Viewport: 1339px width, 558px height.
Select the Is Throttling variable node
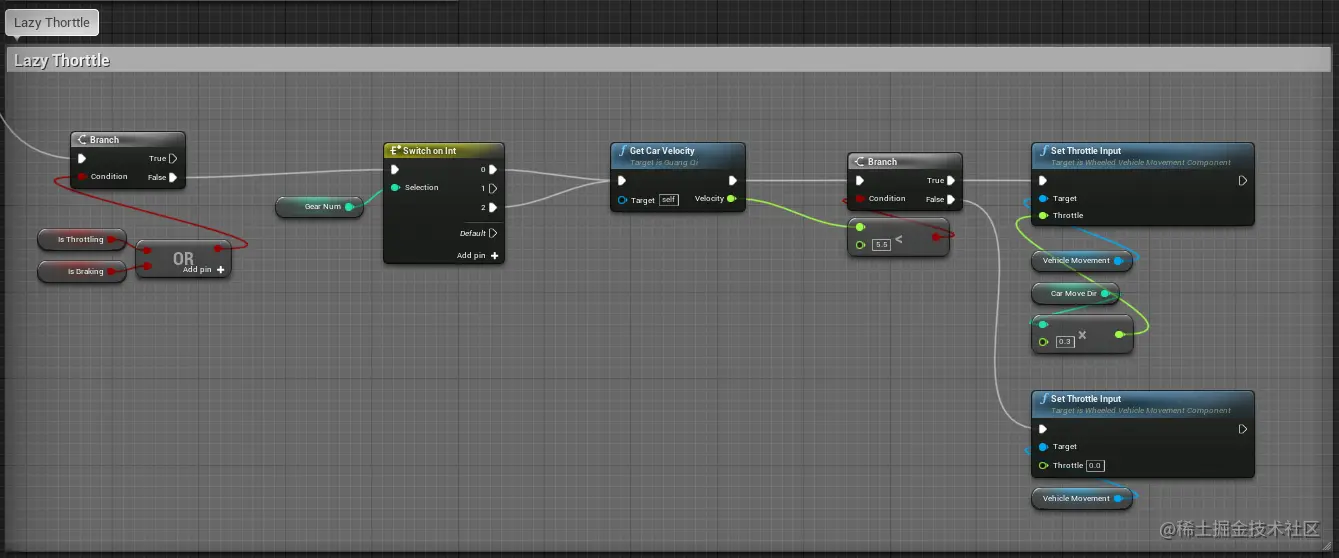[82, 240]
